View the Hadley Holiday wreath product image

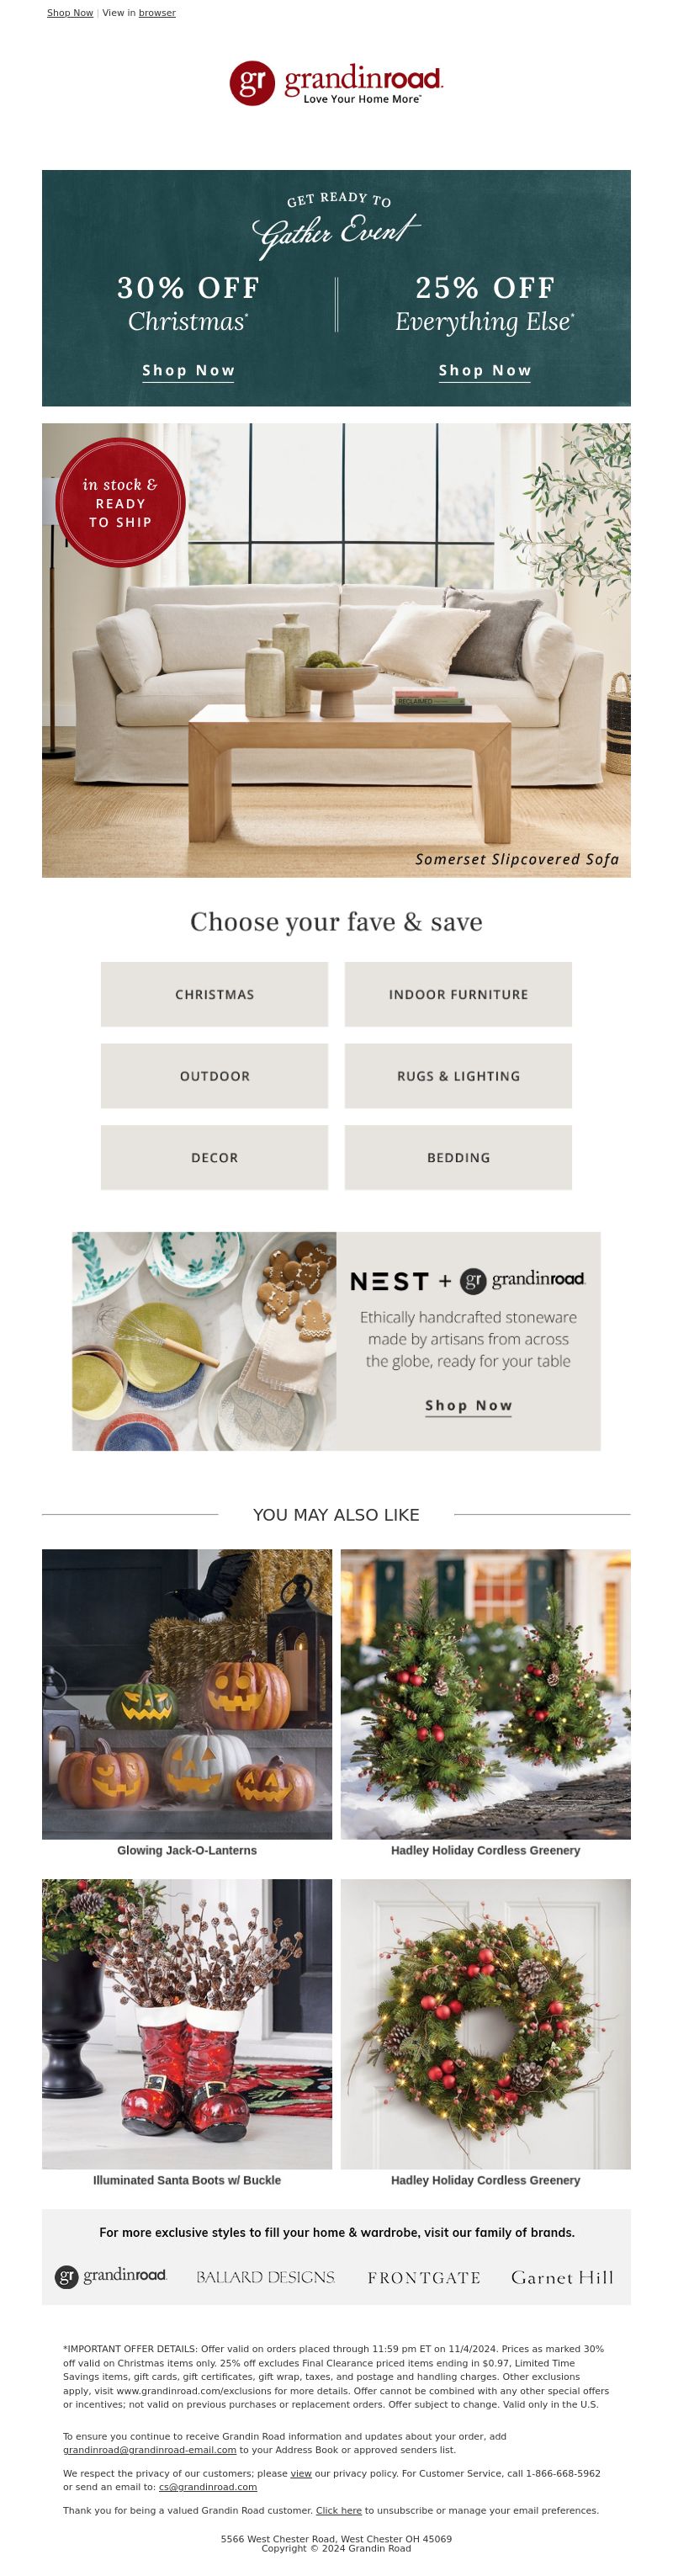485,2024
